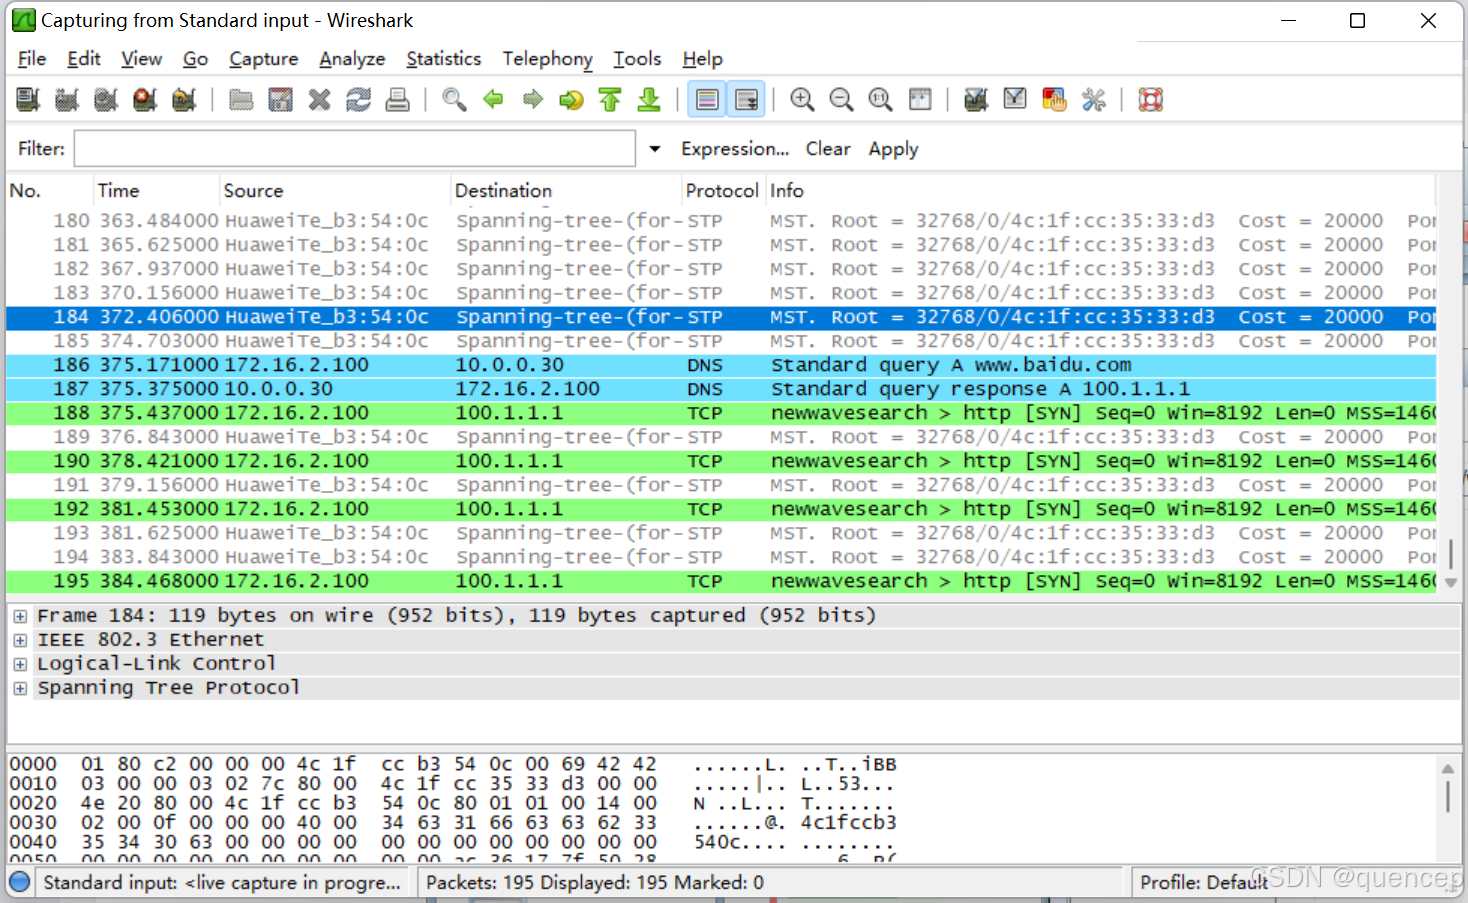
Task: Open coloring rules editor icon
Action: click(x=1054, y=99)
